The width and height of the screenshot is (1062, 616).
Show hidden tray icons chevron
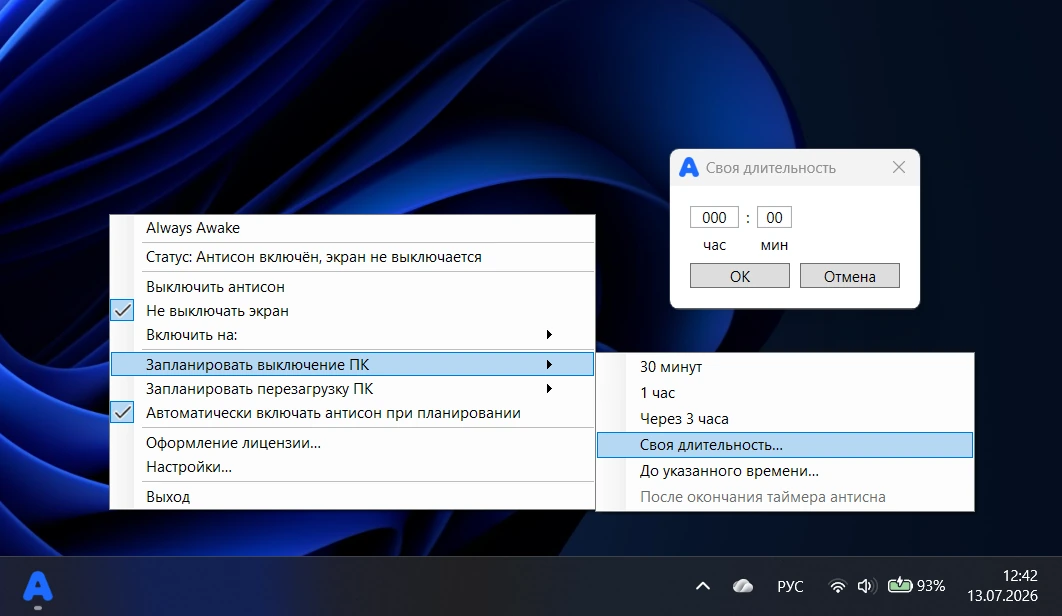coord(703,586)
